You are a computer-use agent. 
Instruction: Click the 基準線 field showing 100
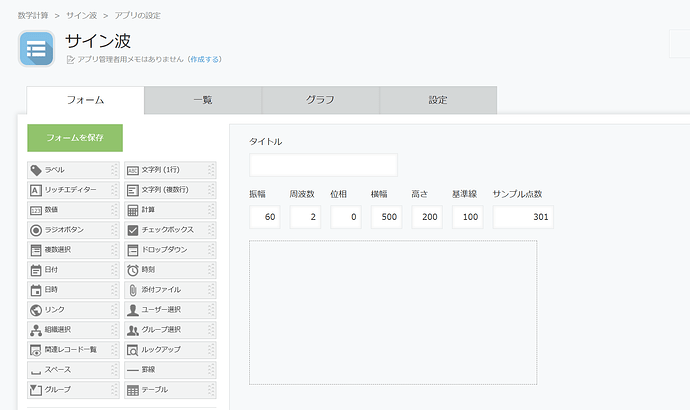pyautogui.click(x=467, y=217)
